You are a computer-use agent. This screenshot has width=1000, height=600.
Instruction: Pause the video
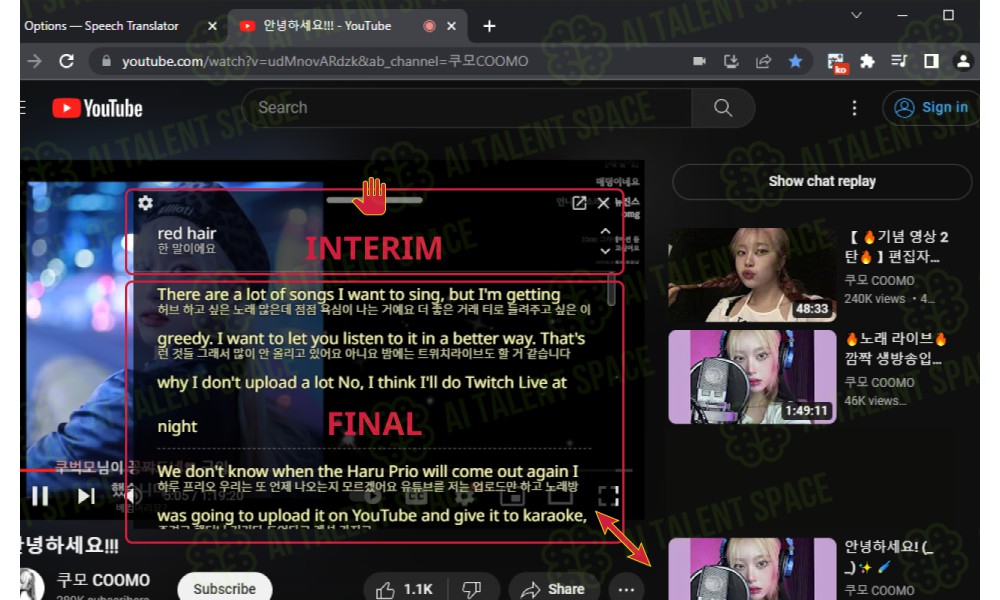pyautogui.click(x=40, y=495)
